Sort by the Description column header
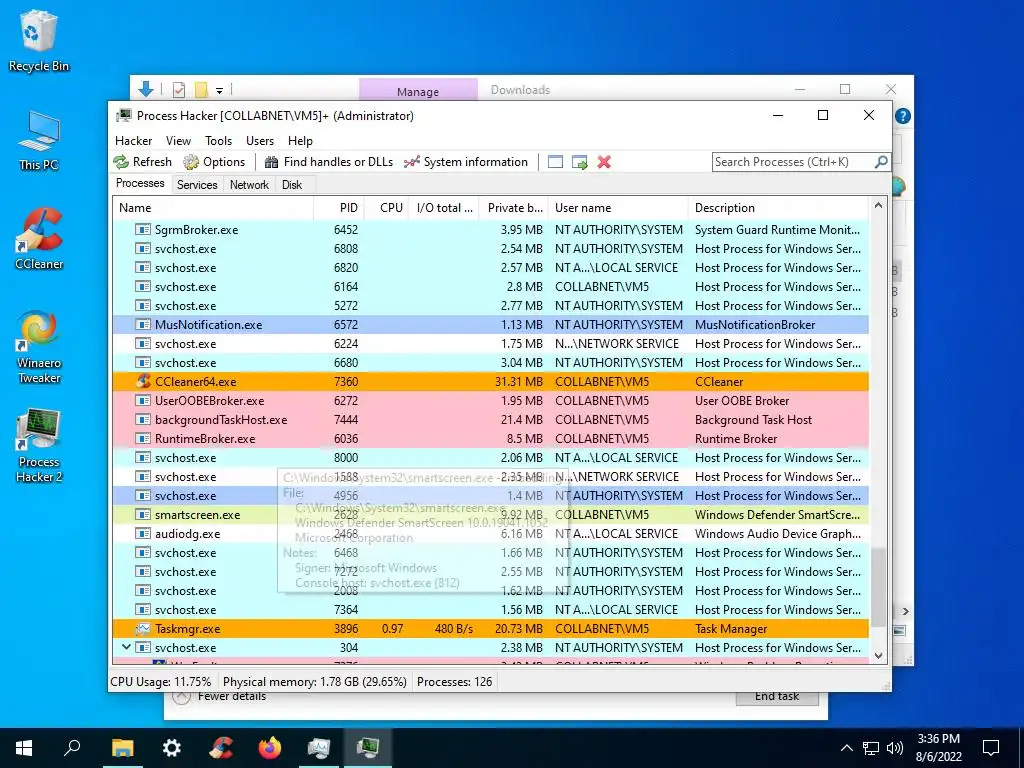 click(778, 208)
